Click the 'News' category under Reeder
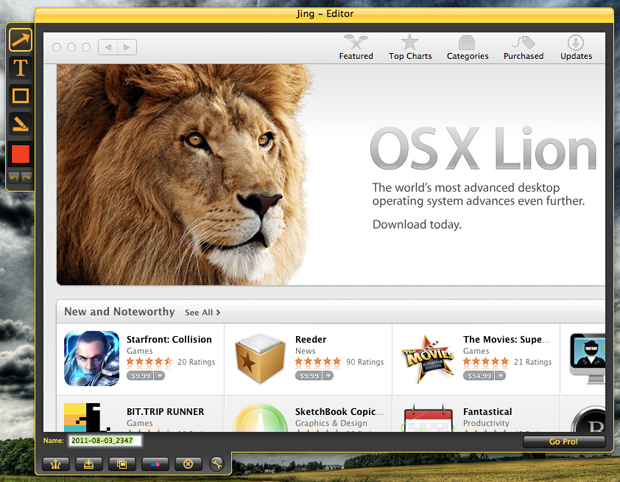The height and width of the screenshot is (482, 620). [305, 351]
